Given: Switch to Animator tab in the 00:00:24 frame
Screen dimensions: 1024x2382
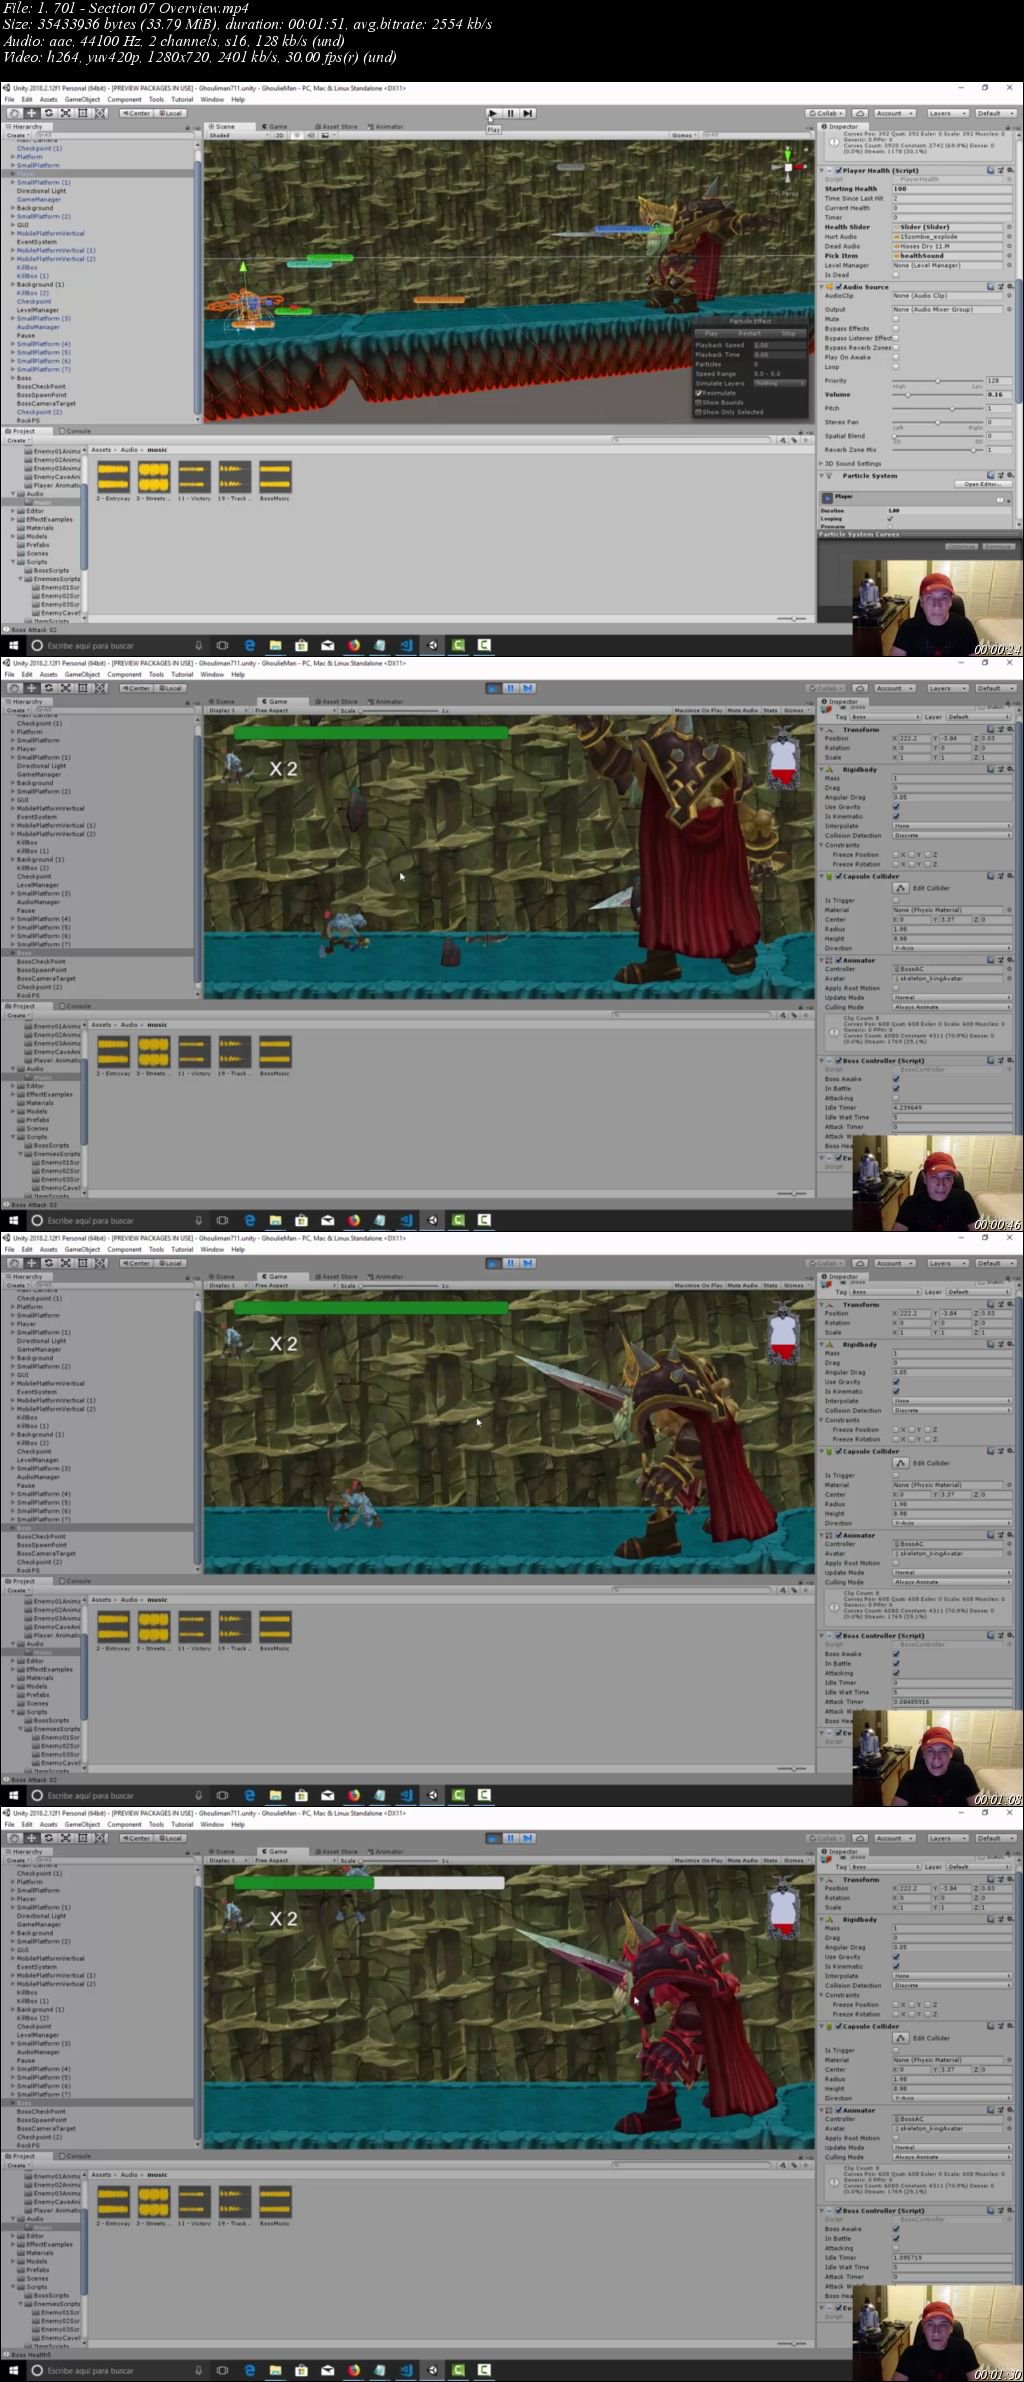Looking at the screenshot, I should [x=386, y=127].
